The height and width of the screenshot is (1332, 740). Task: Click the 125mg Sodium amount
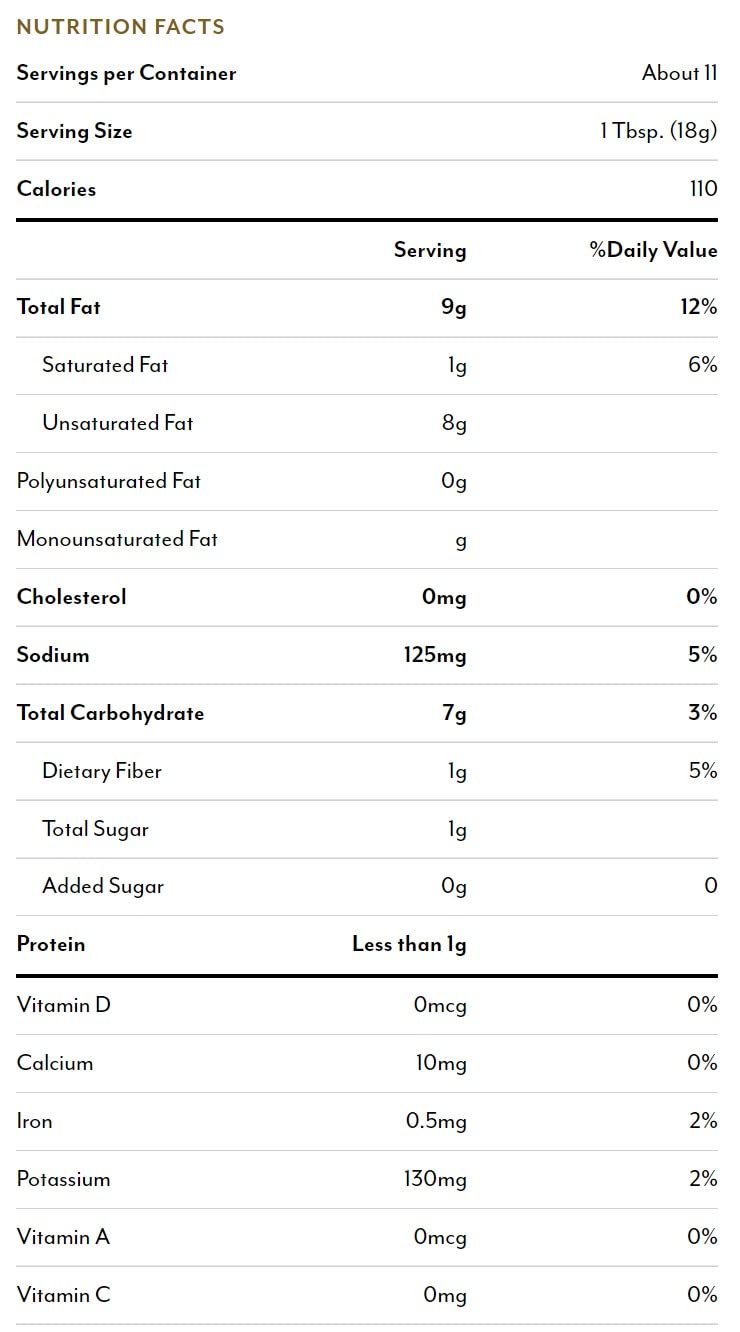[435, 655]
